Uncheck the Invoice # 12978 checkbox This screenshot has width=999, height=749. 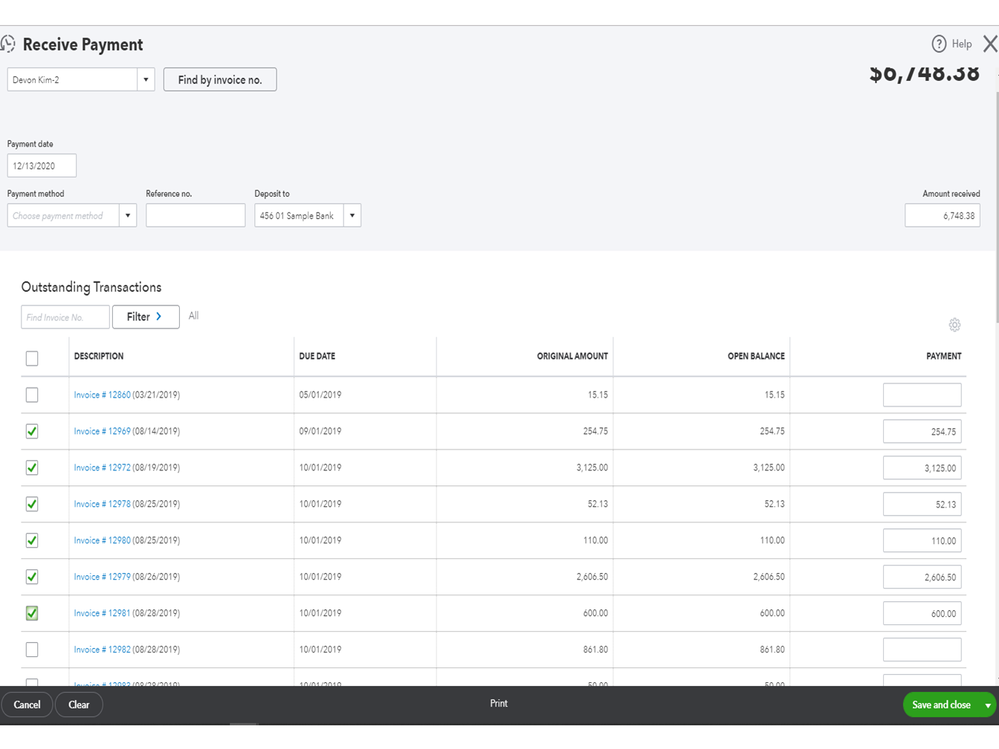coord(32,504)
